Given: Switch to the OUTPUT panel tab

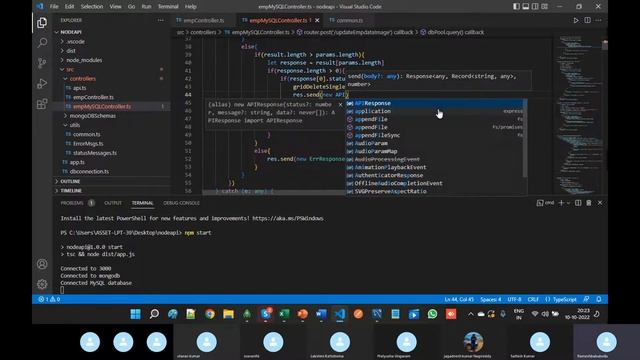Looking at the screenshot, I should [x=113, y=203].
